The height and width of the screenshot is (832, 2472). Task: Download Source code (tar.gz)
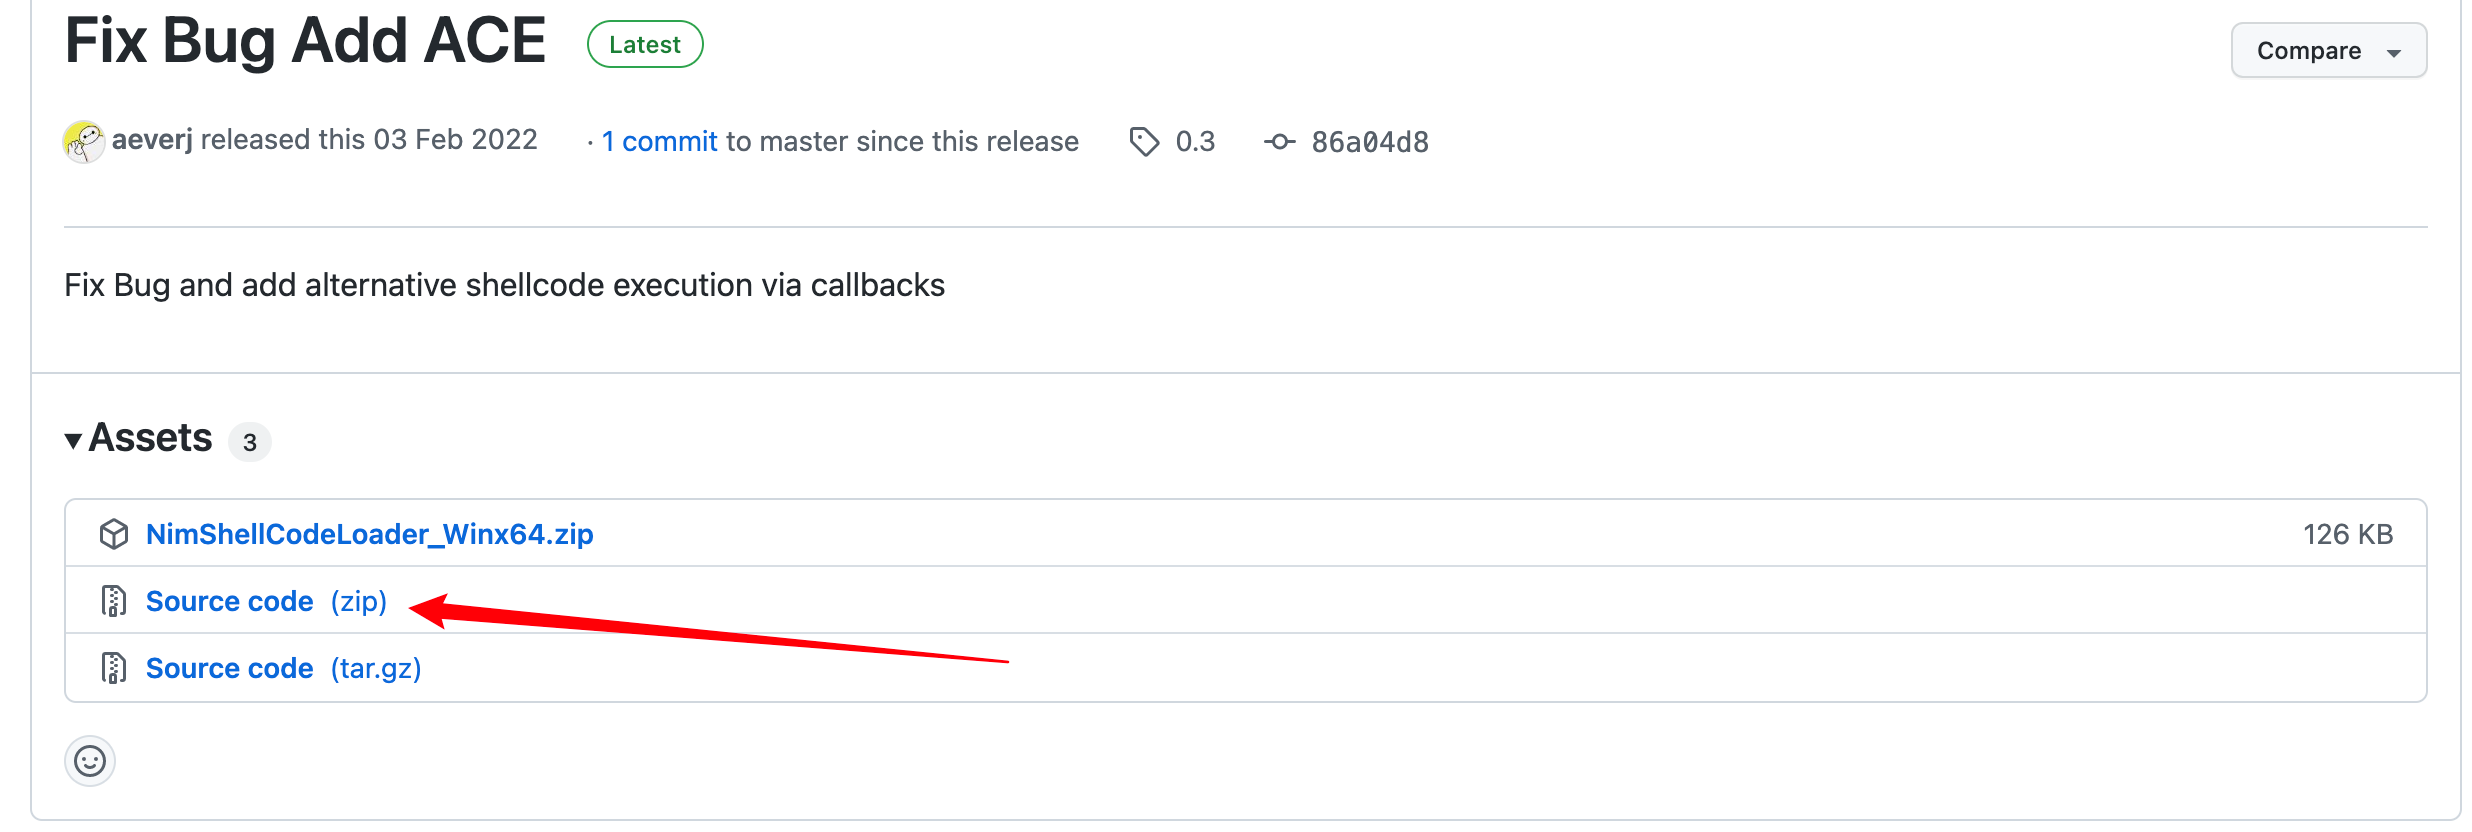[x=284, y=668]
